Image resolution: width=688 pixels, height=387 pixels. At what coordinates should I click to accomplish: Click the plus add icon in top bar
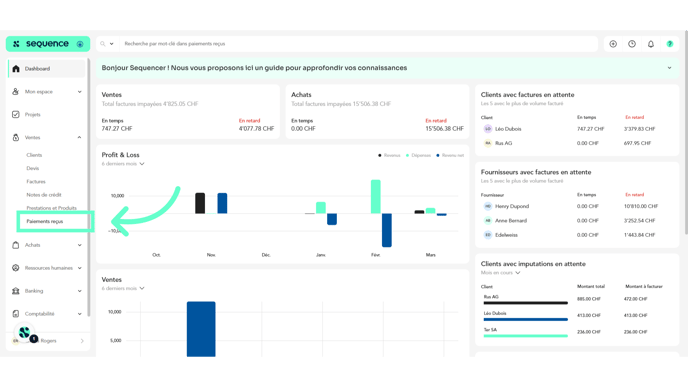[613, 44]
